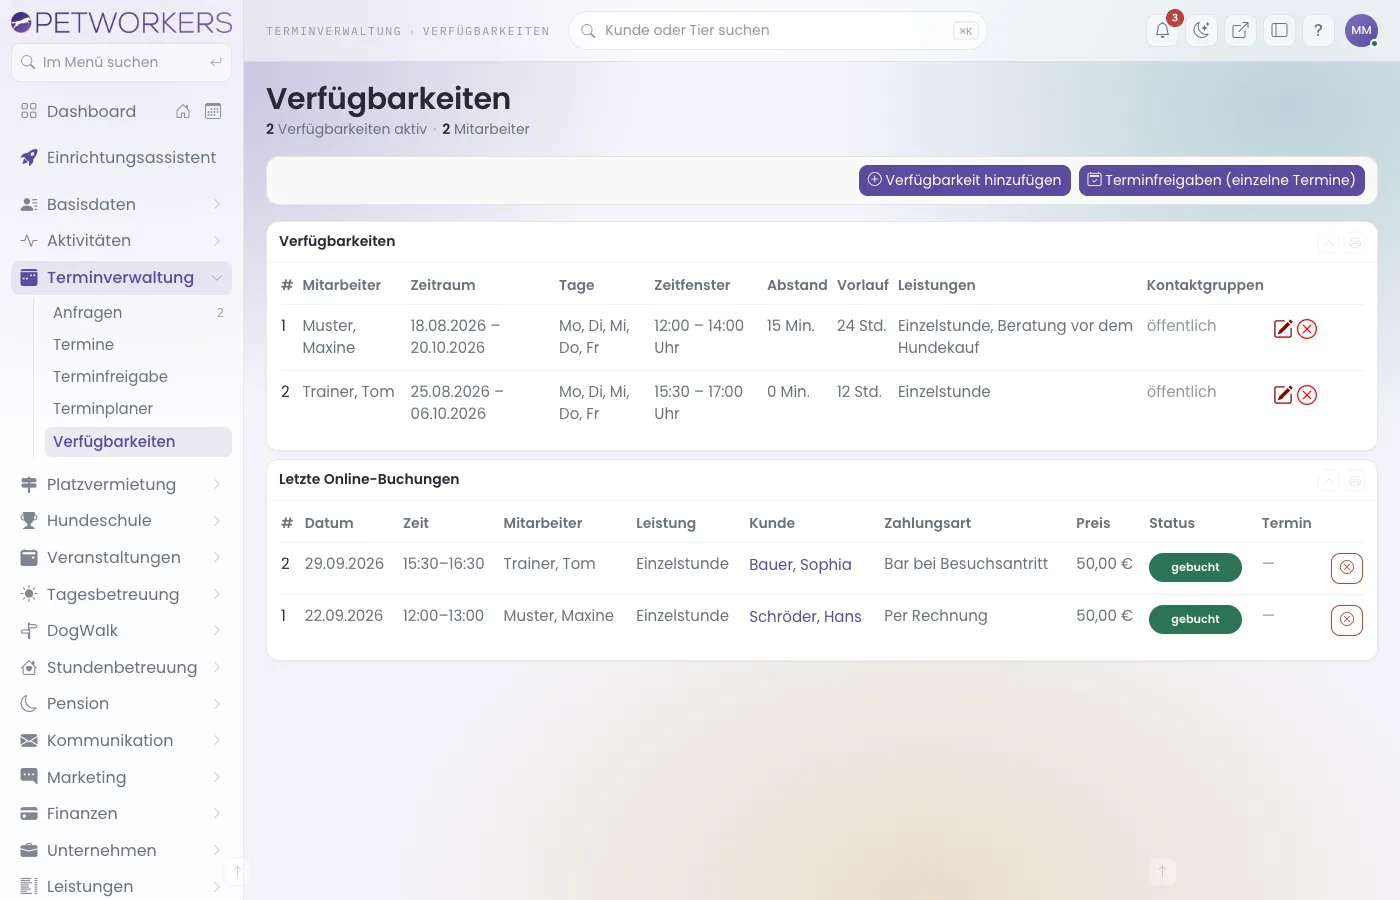Click Verfügbarkeit hinzufügen button

click(965, 180)
